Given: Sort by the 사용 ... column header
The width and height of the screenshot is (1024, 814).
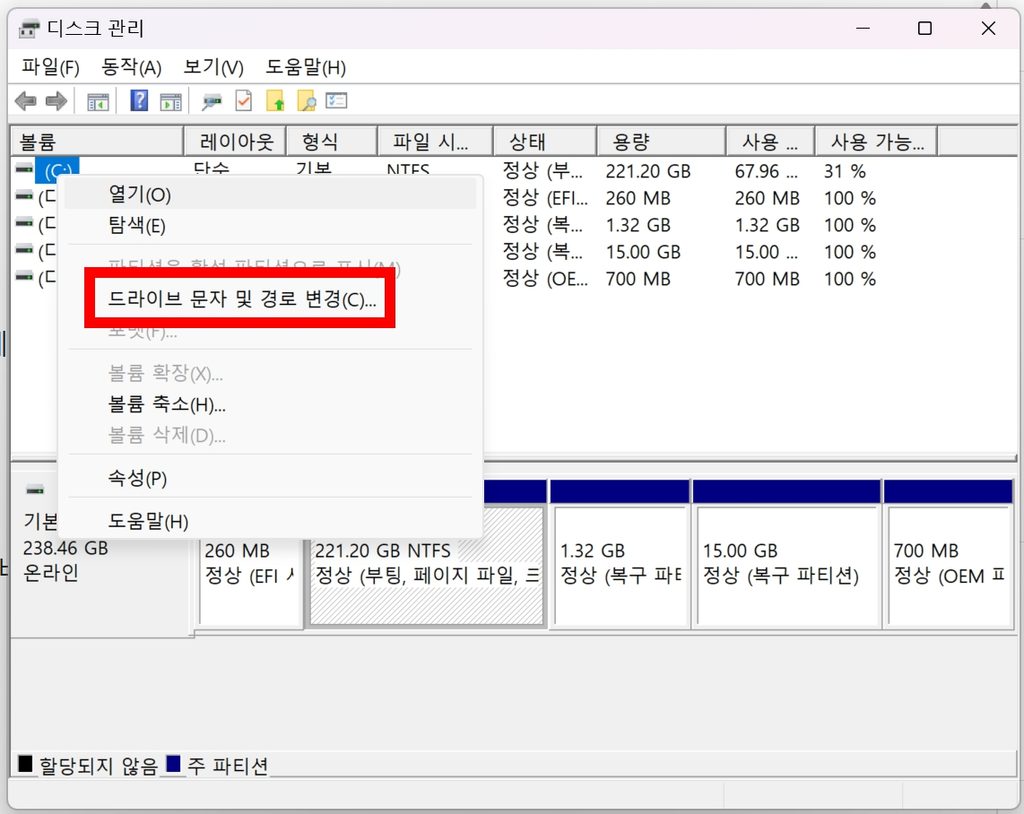Looking at the screenshot, I should tap(770, 141).
